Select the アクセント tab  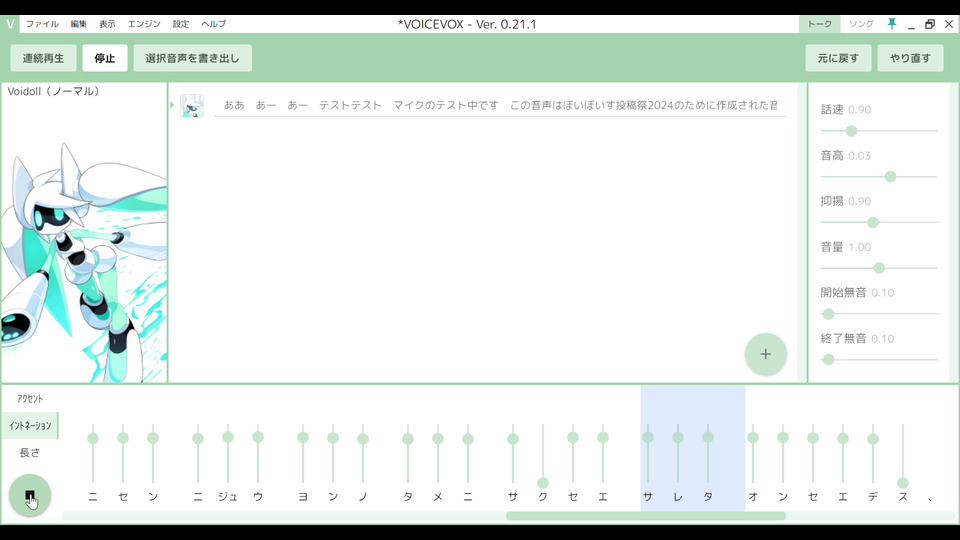click(x=30, y=399)
